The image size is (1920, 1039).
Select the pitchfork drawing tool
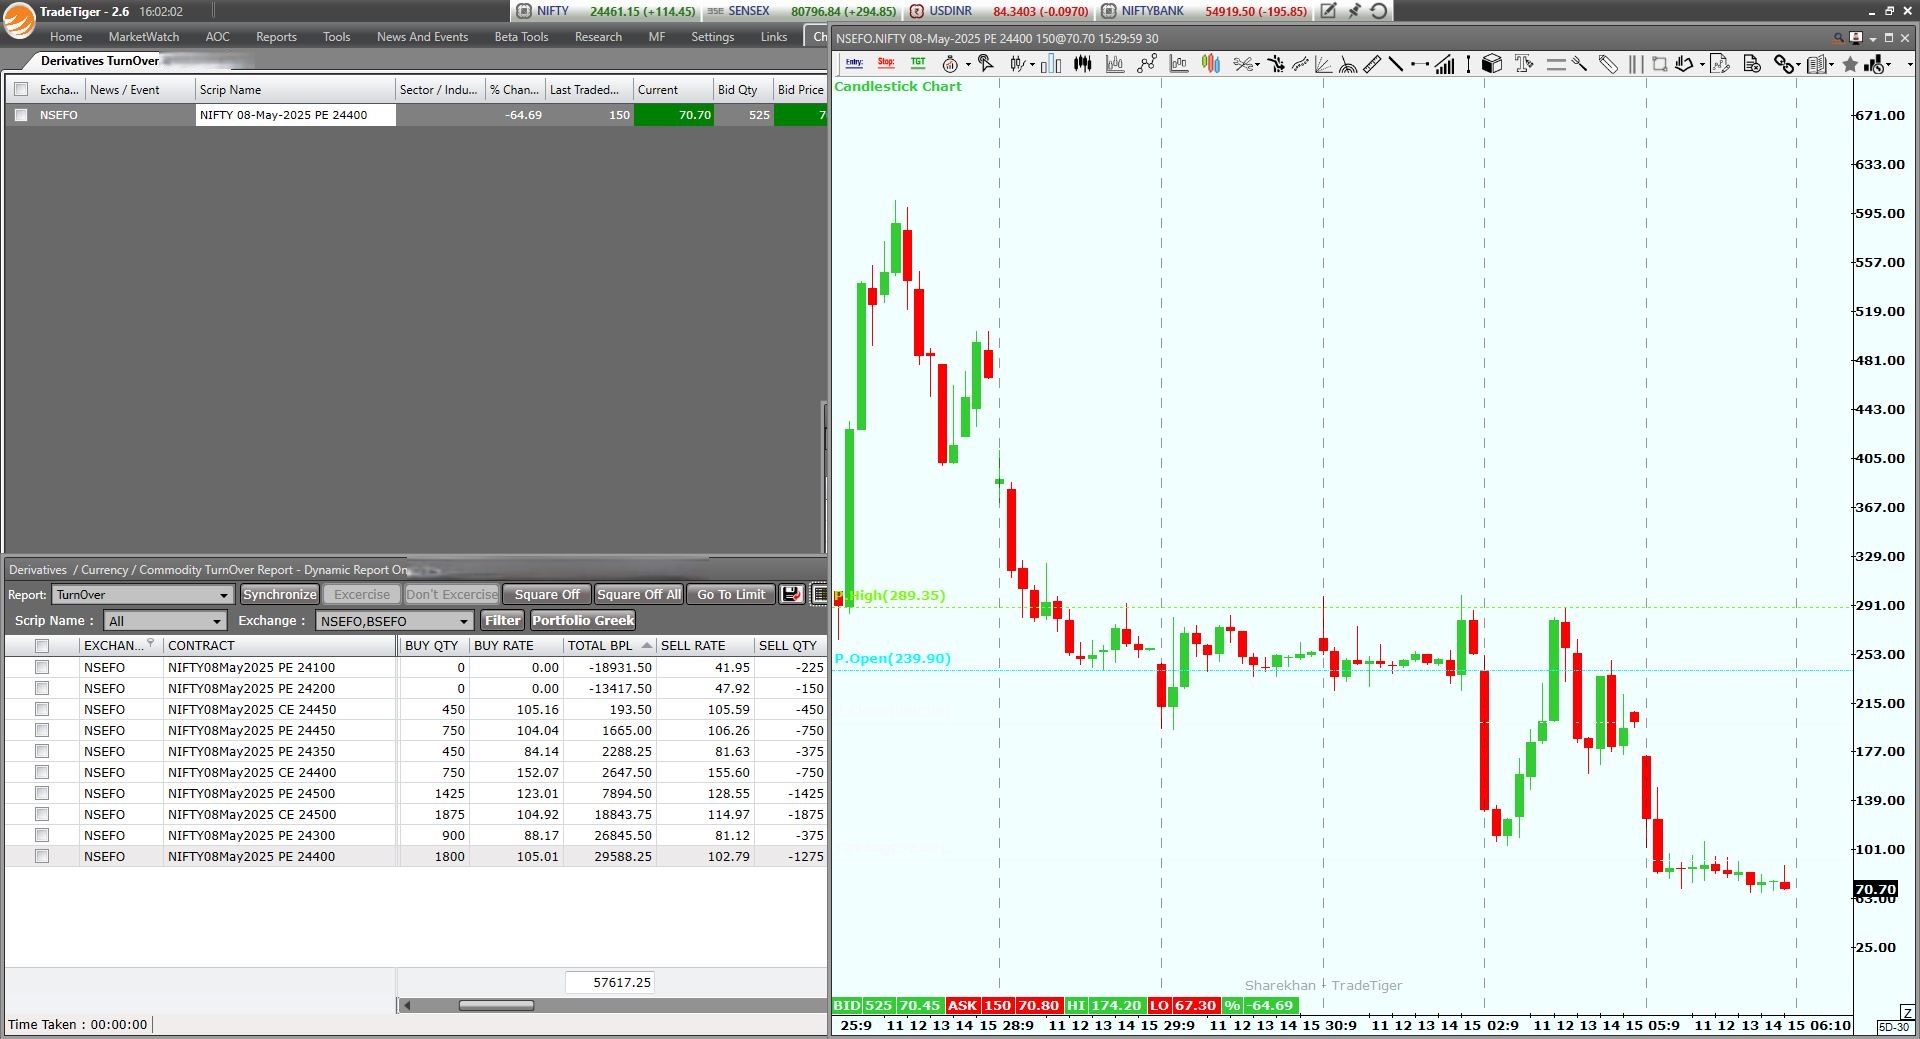[1579, 64]
